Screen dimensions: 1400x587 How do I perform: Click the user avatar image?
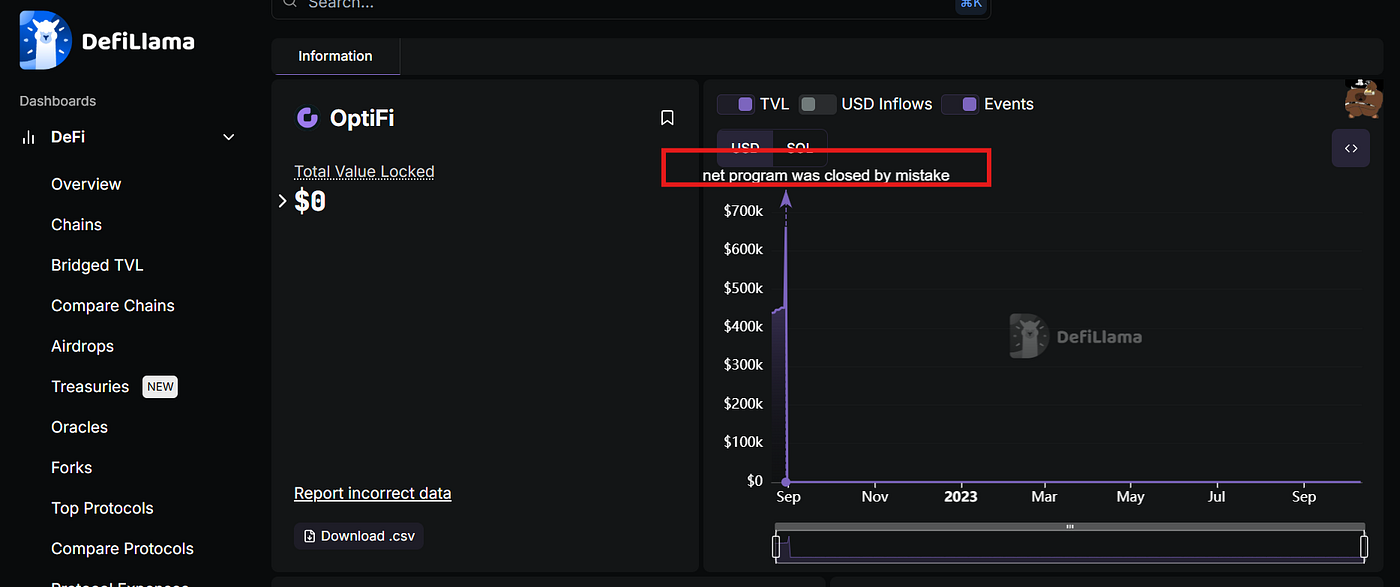[1363, 98]
